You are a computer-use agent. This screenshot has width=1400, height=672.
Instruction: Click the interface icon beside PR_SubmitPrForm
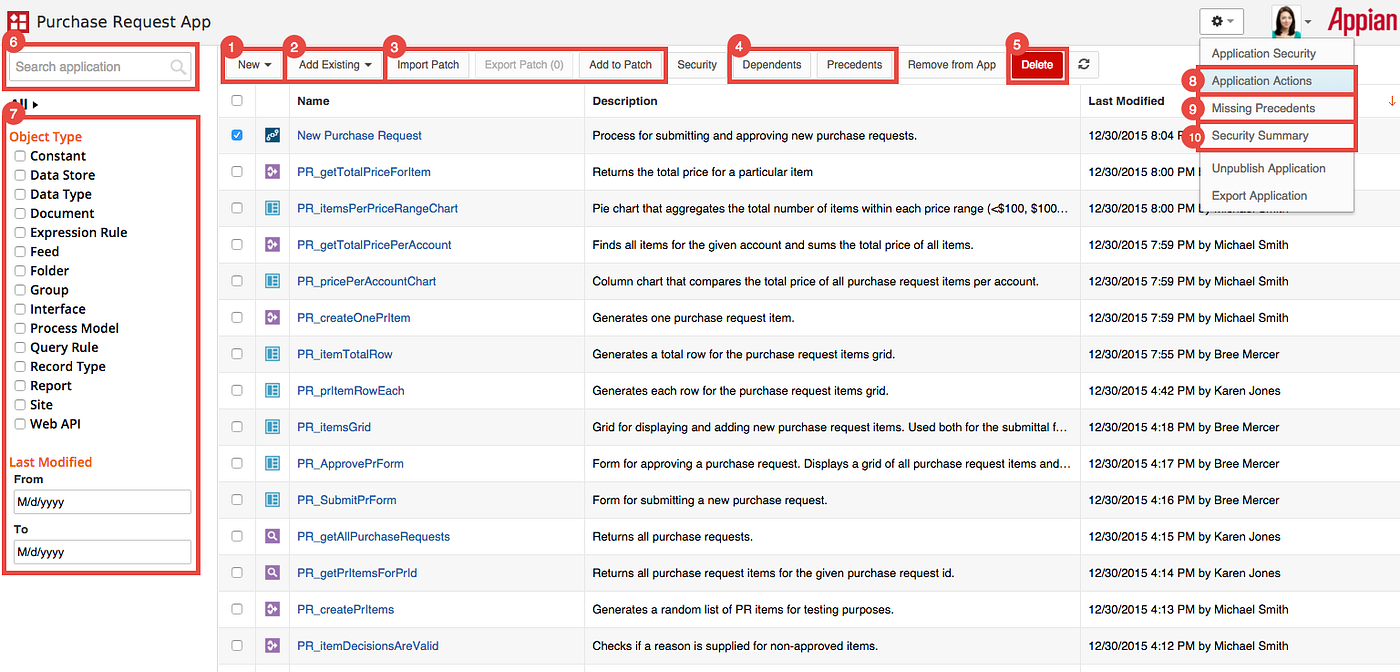272,500
